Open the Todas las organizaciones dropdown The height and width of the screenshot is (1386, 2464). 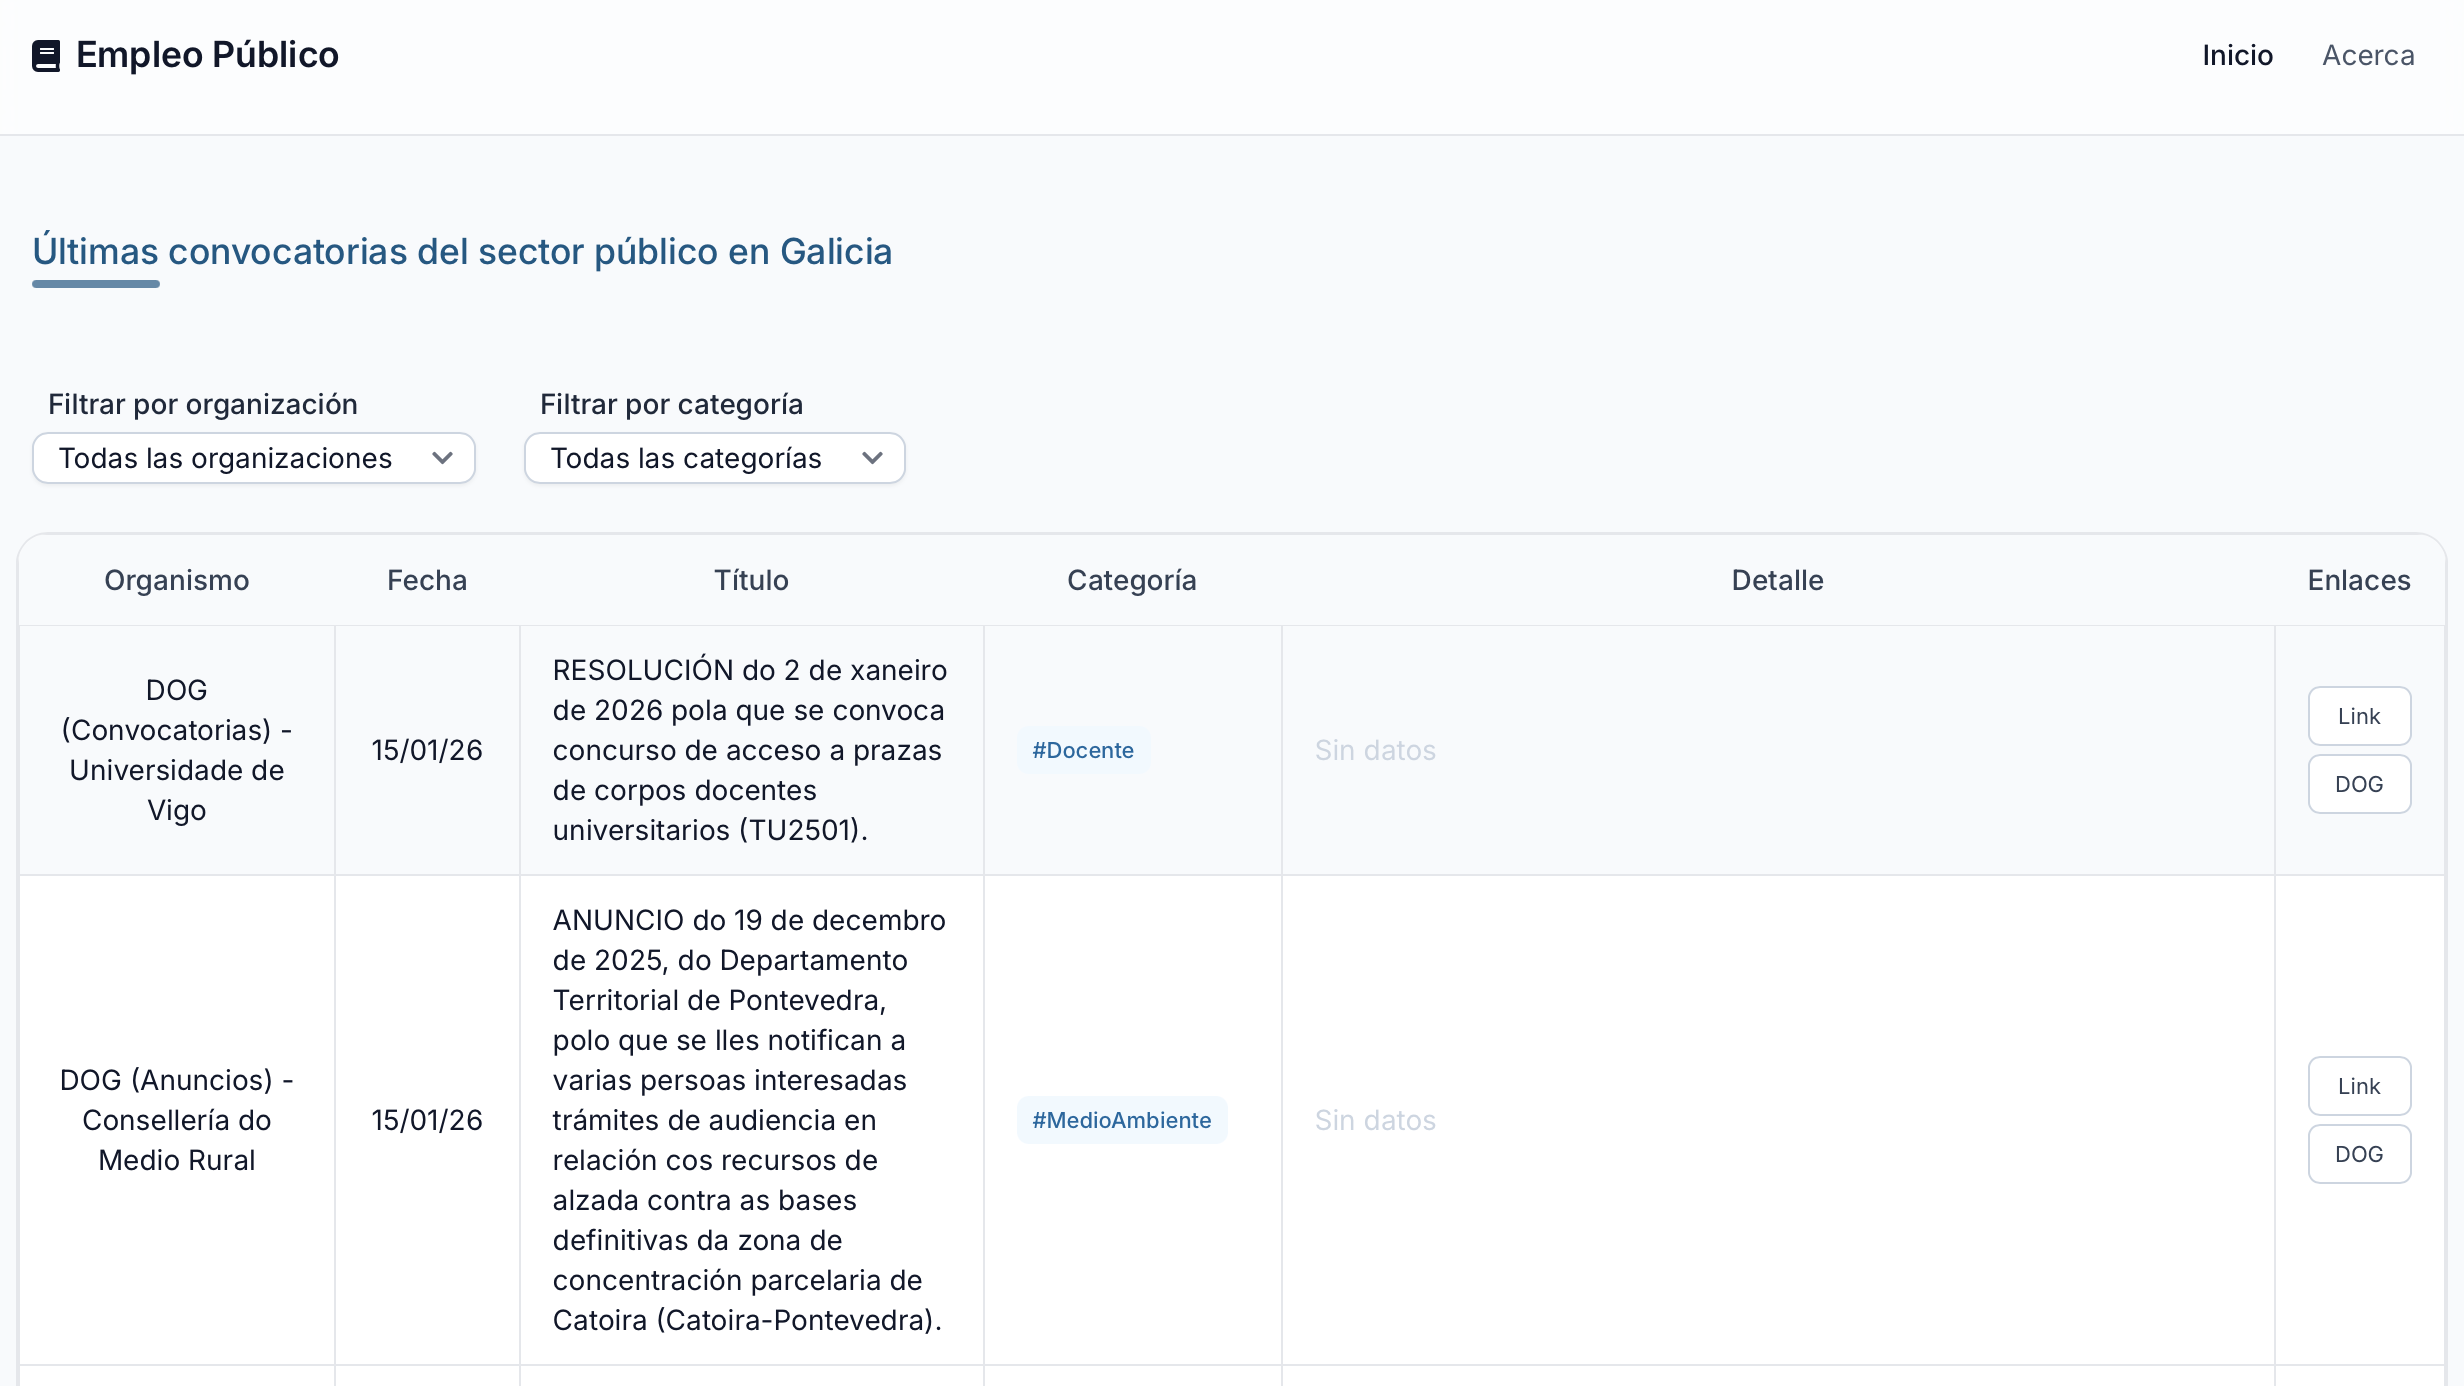click(225, 458)
